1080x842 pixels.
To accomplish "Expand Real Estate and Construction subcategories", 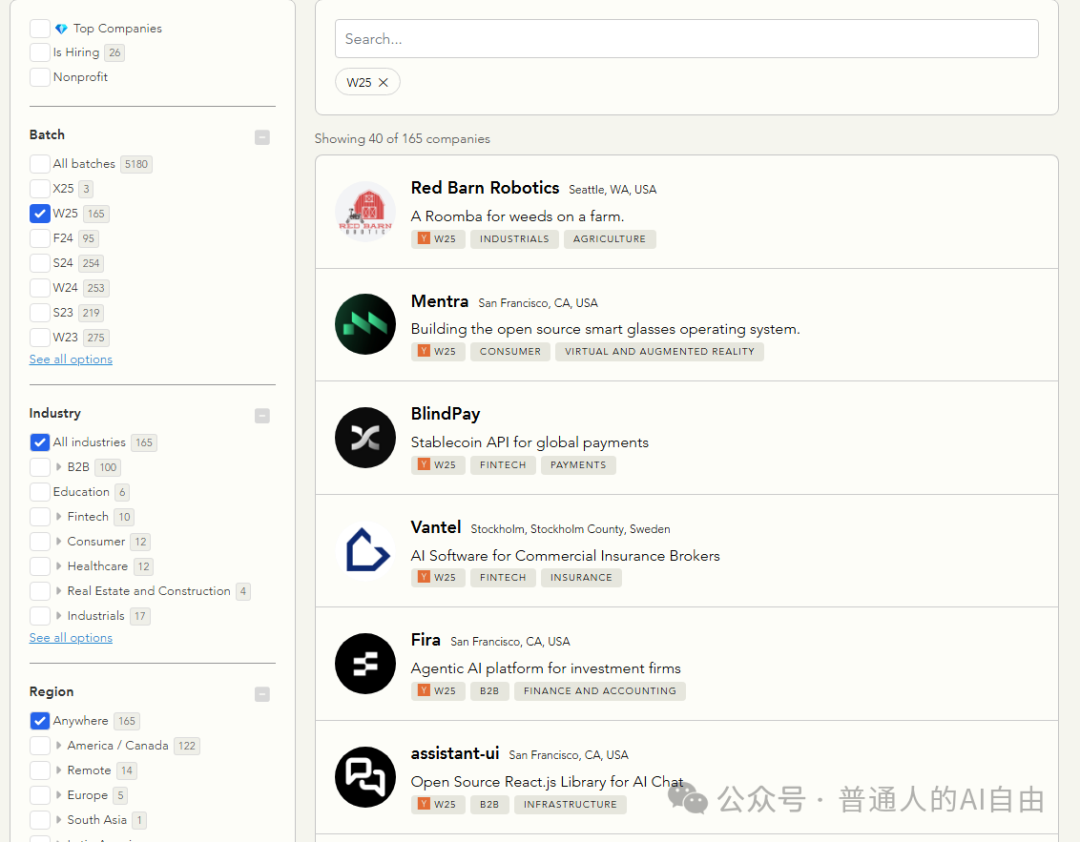I will coord(59,591).
